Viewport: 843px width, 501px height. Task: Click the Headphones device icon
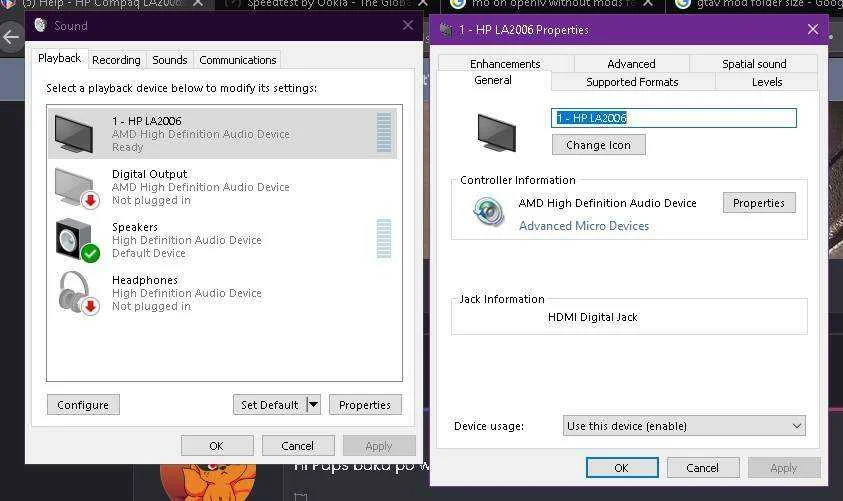78,293
